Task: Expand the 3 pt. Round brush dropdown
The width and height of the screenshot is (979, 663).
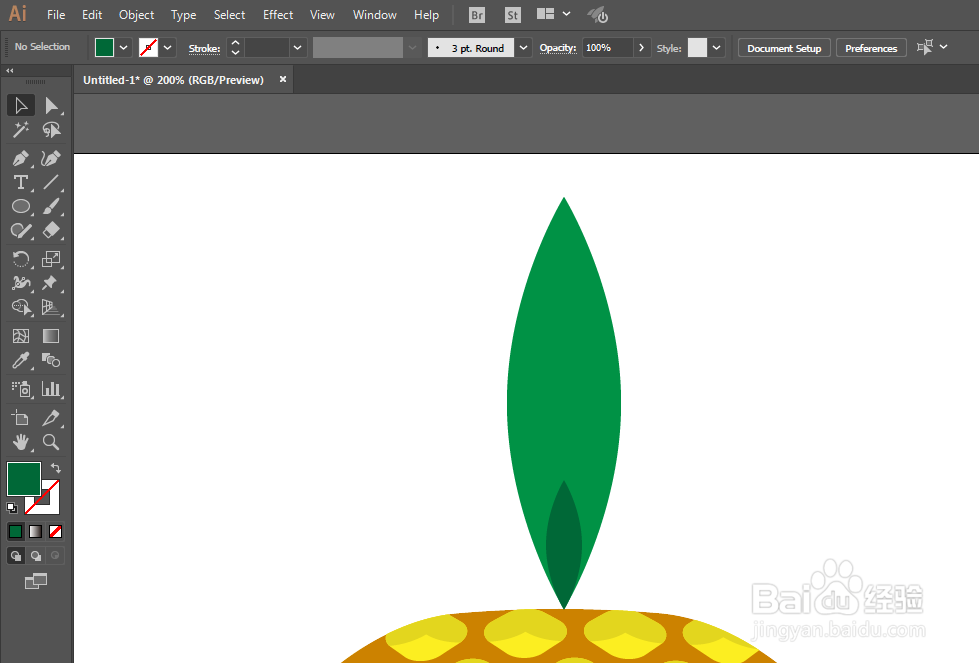Action: click(523, 47)
